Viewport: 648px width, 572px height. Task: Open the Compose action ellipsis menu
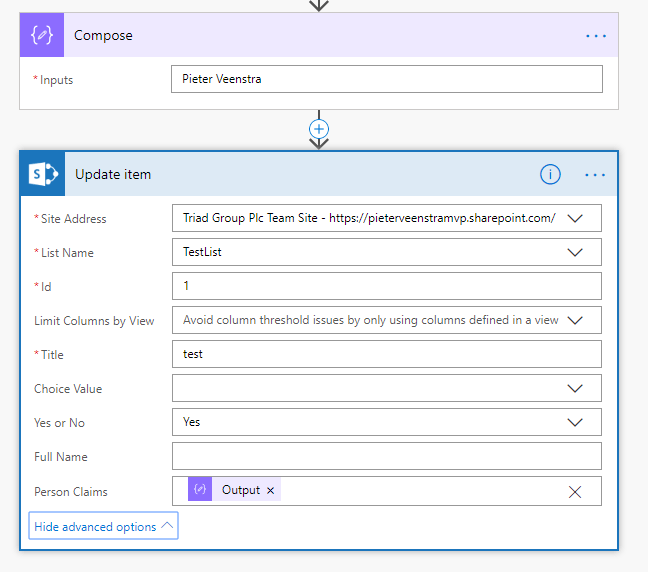click(596, 36)
